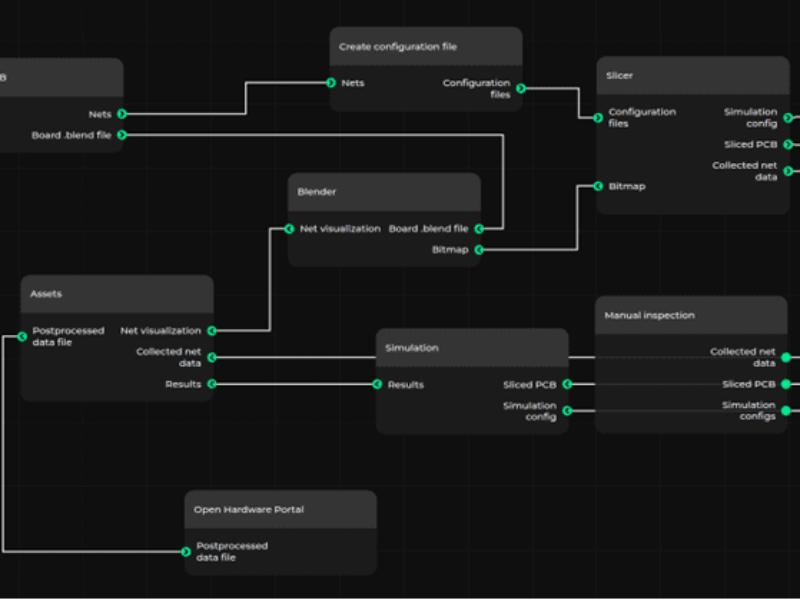
Task: Click the Create configuration file node header
Action: [x=425, y=45]
